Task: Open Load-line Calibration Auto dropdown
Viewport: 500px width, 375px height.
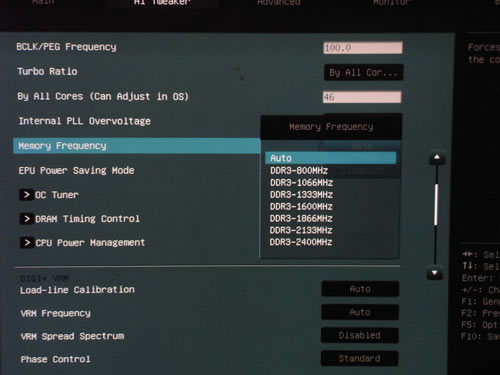Action: tap(360, 289)
